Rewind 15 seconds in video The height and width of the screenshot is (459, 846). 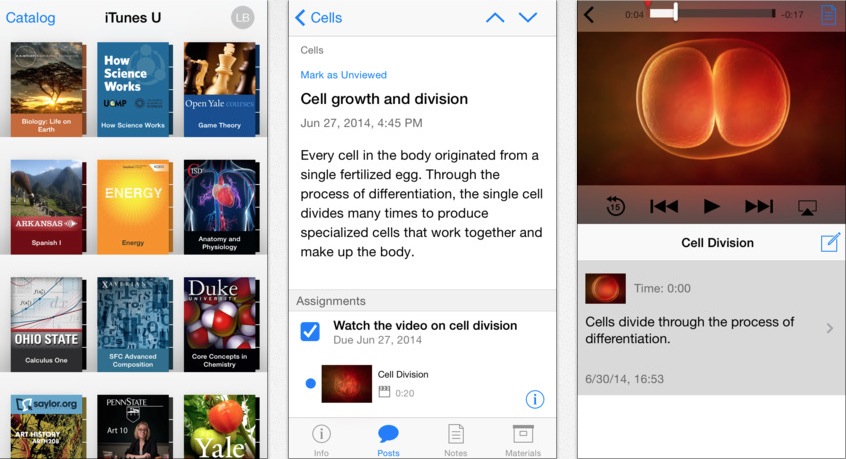615,206
